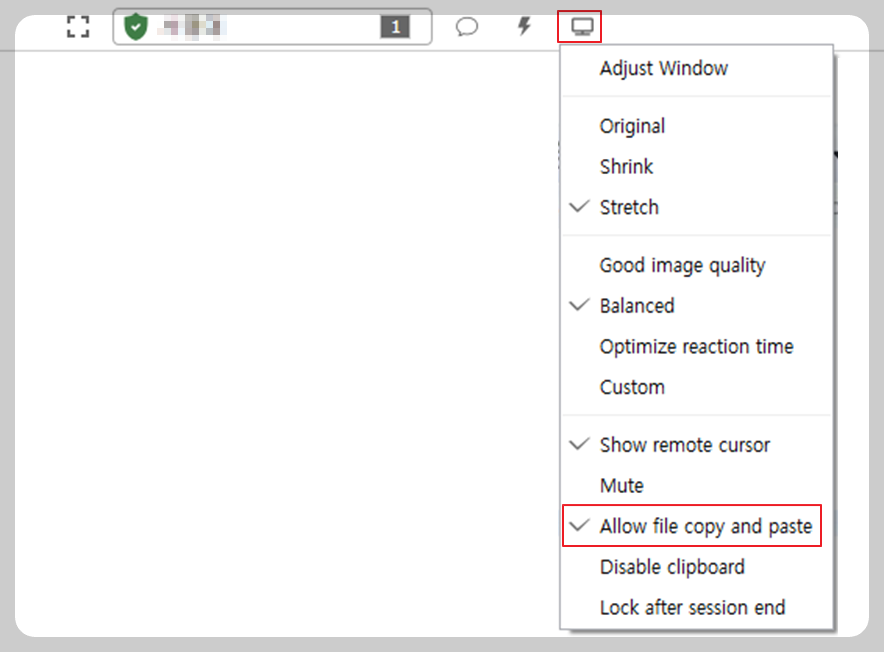Select the checked Balanced quality option

tap(696, 306)
